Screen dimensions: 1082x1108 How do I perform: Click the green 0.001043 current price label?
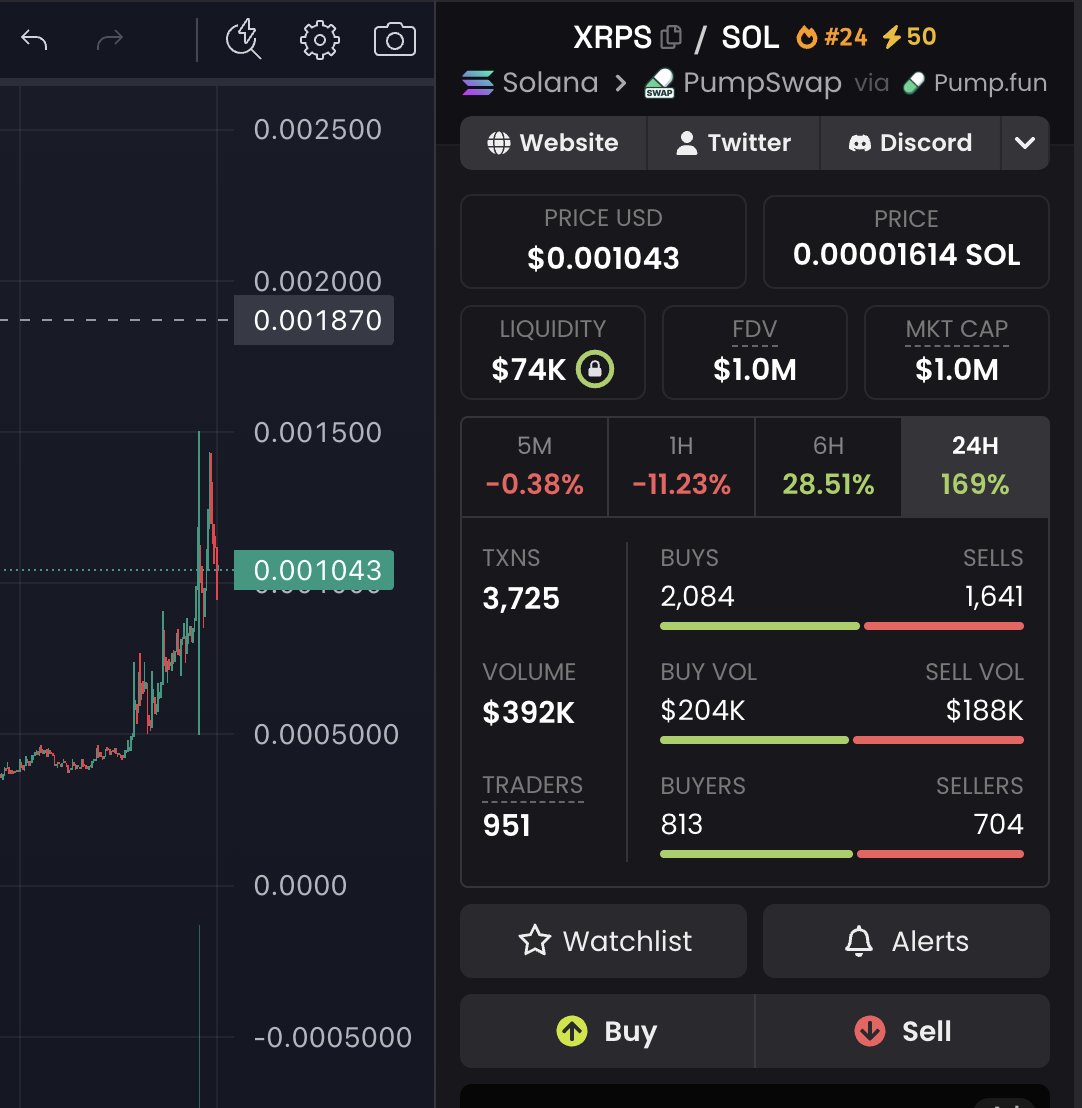(x=314, y=570)
